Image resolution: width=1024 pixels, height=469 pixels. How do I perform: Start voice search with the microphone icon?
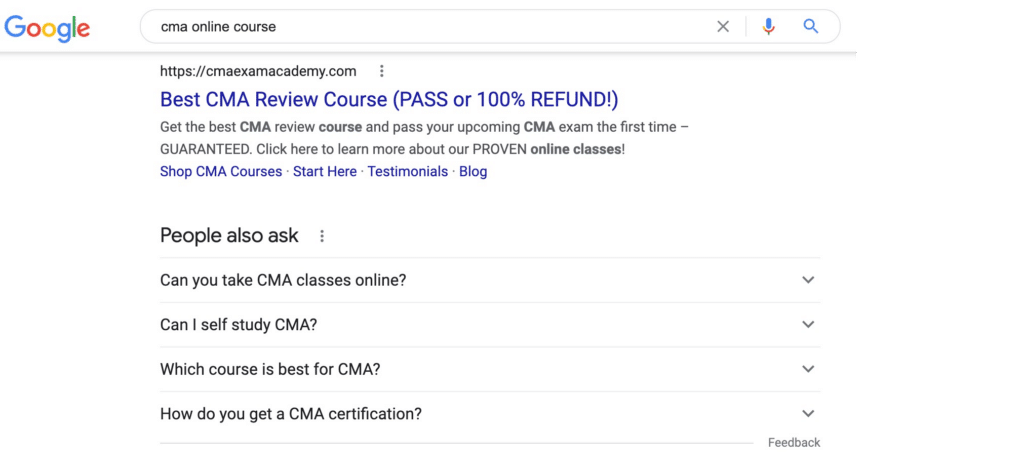click(x=769, y=27)
